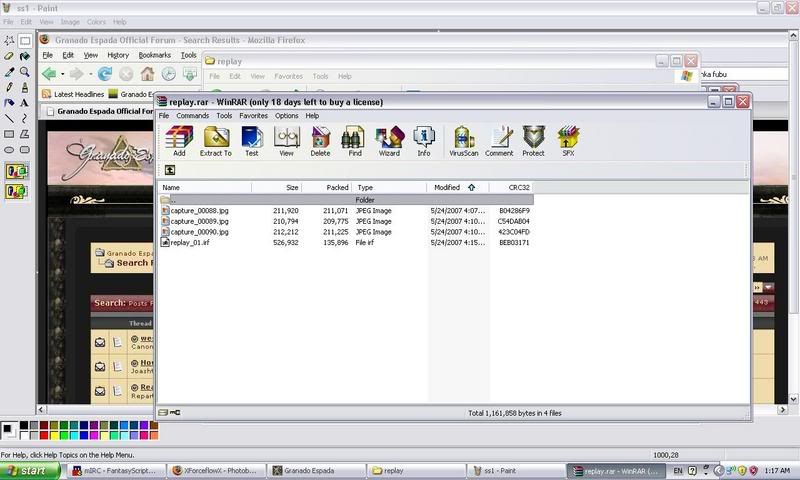Open WinRAR's Commands menu

tap(192, 116)
